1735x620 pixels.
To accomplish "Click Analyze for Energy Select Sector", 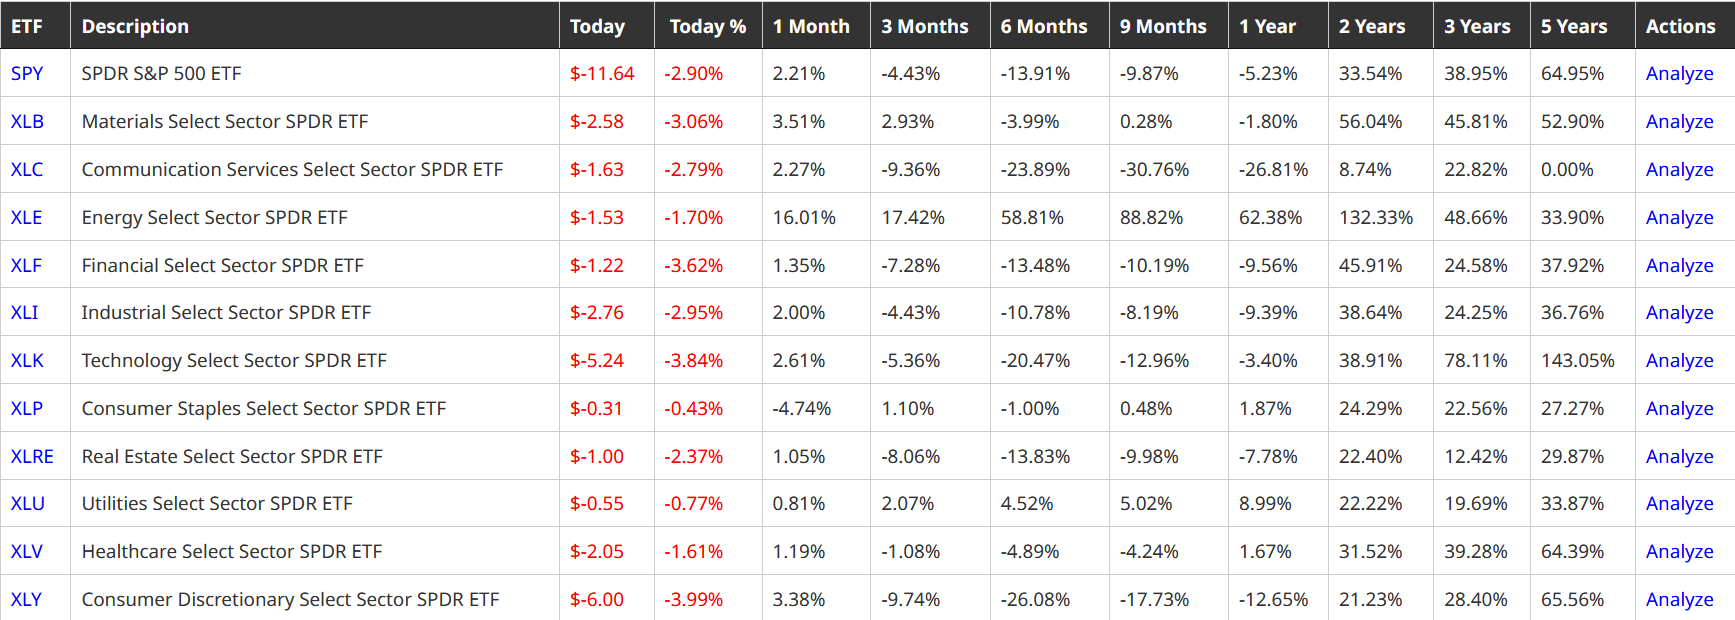I will point(1679,218).
